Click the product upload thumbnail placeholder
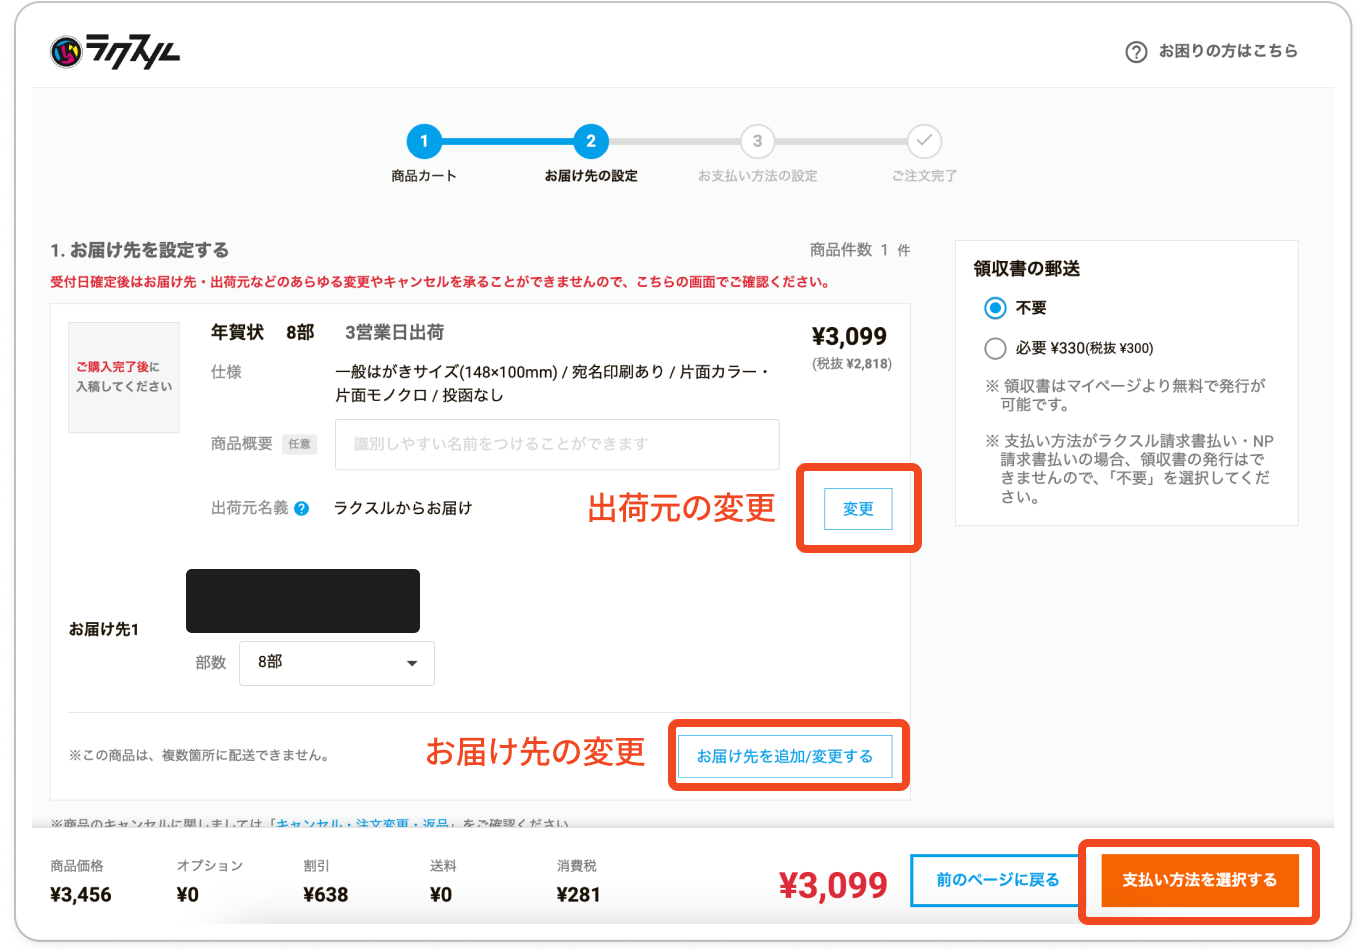This screenshot has width=1365, height=949. click(x=124, y=377)
